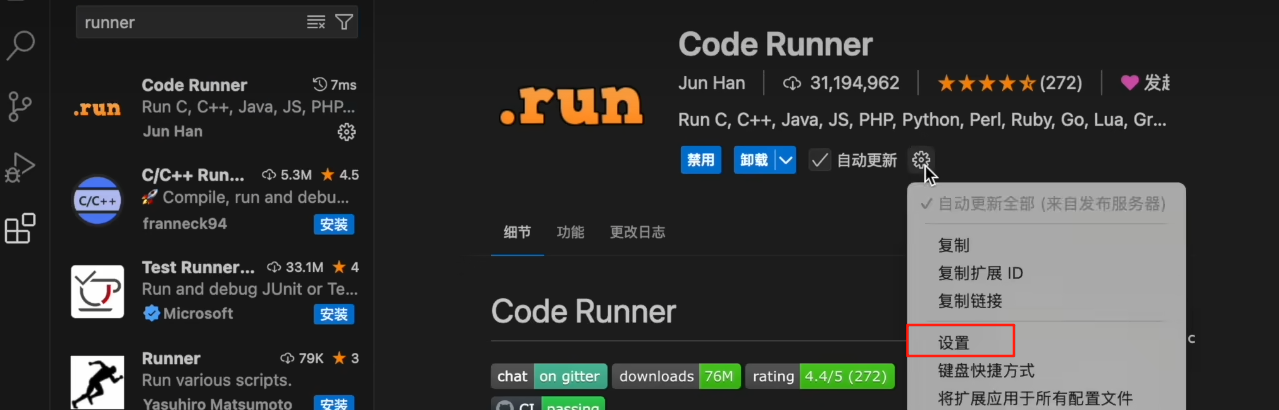Open dropdown arrow beside 卸载
The image size is (1279, 410).
(786, 160)
